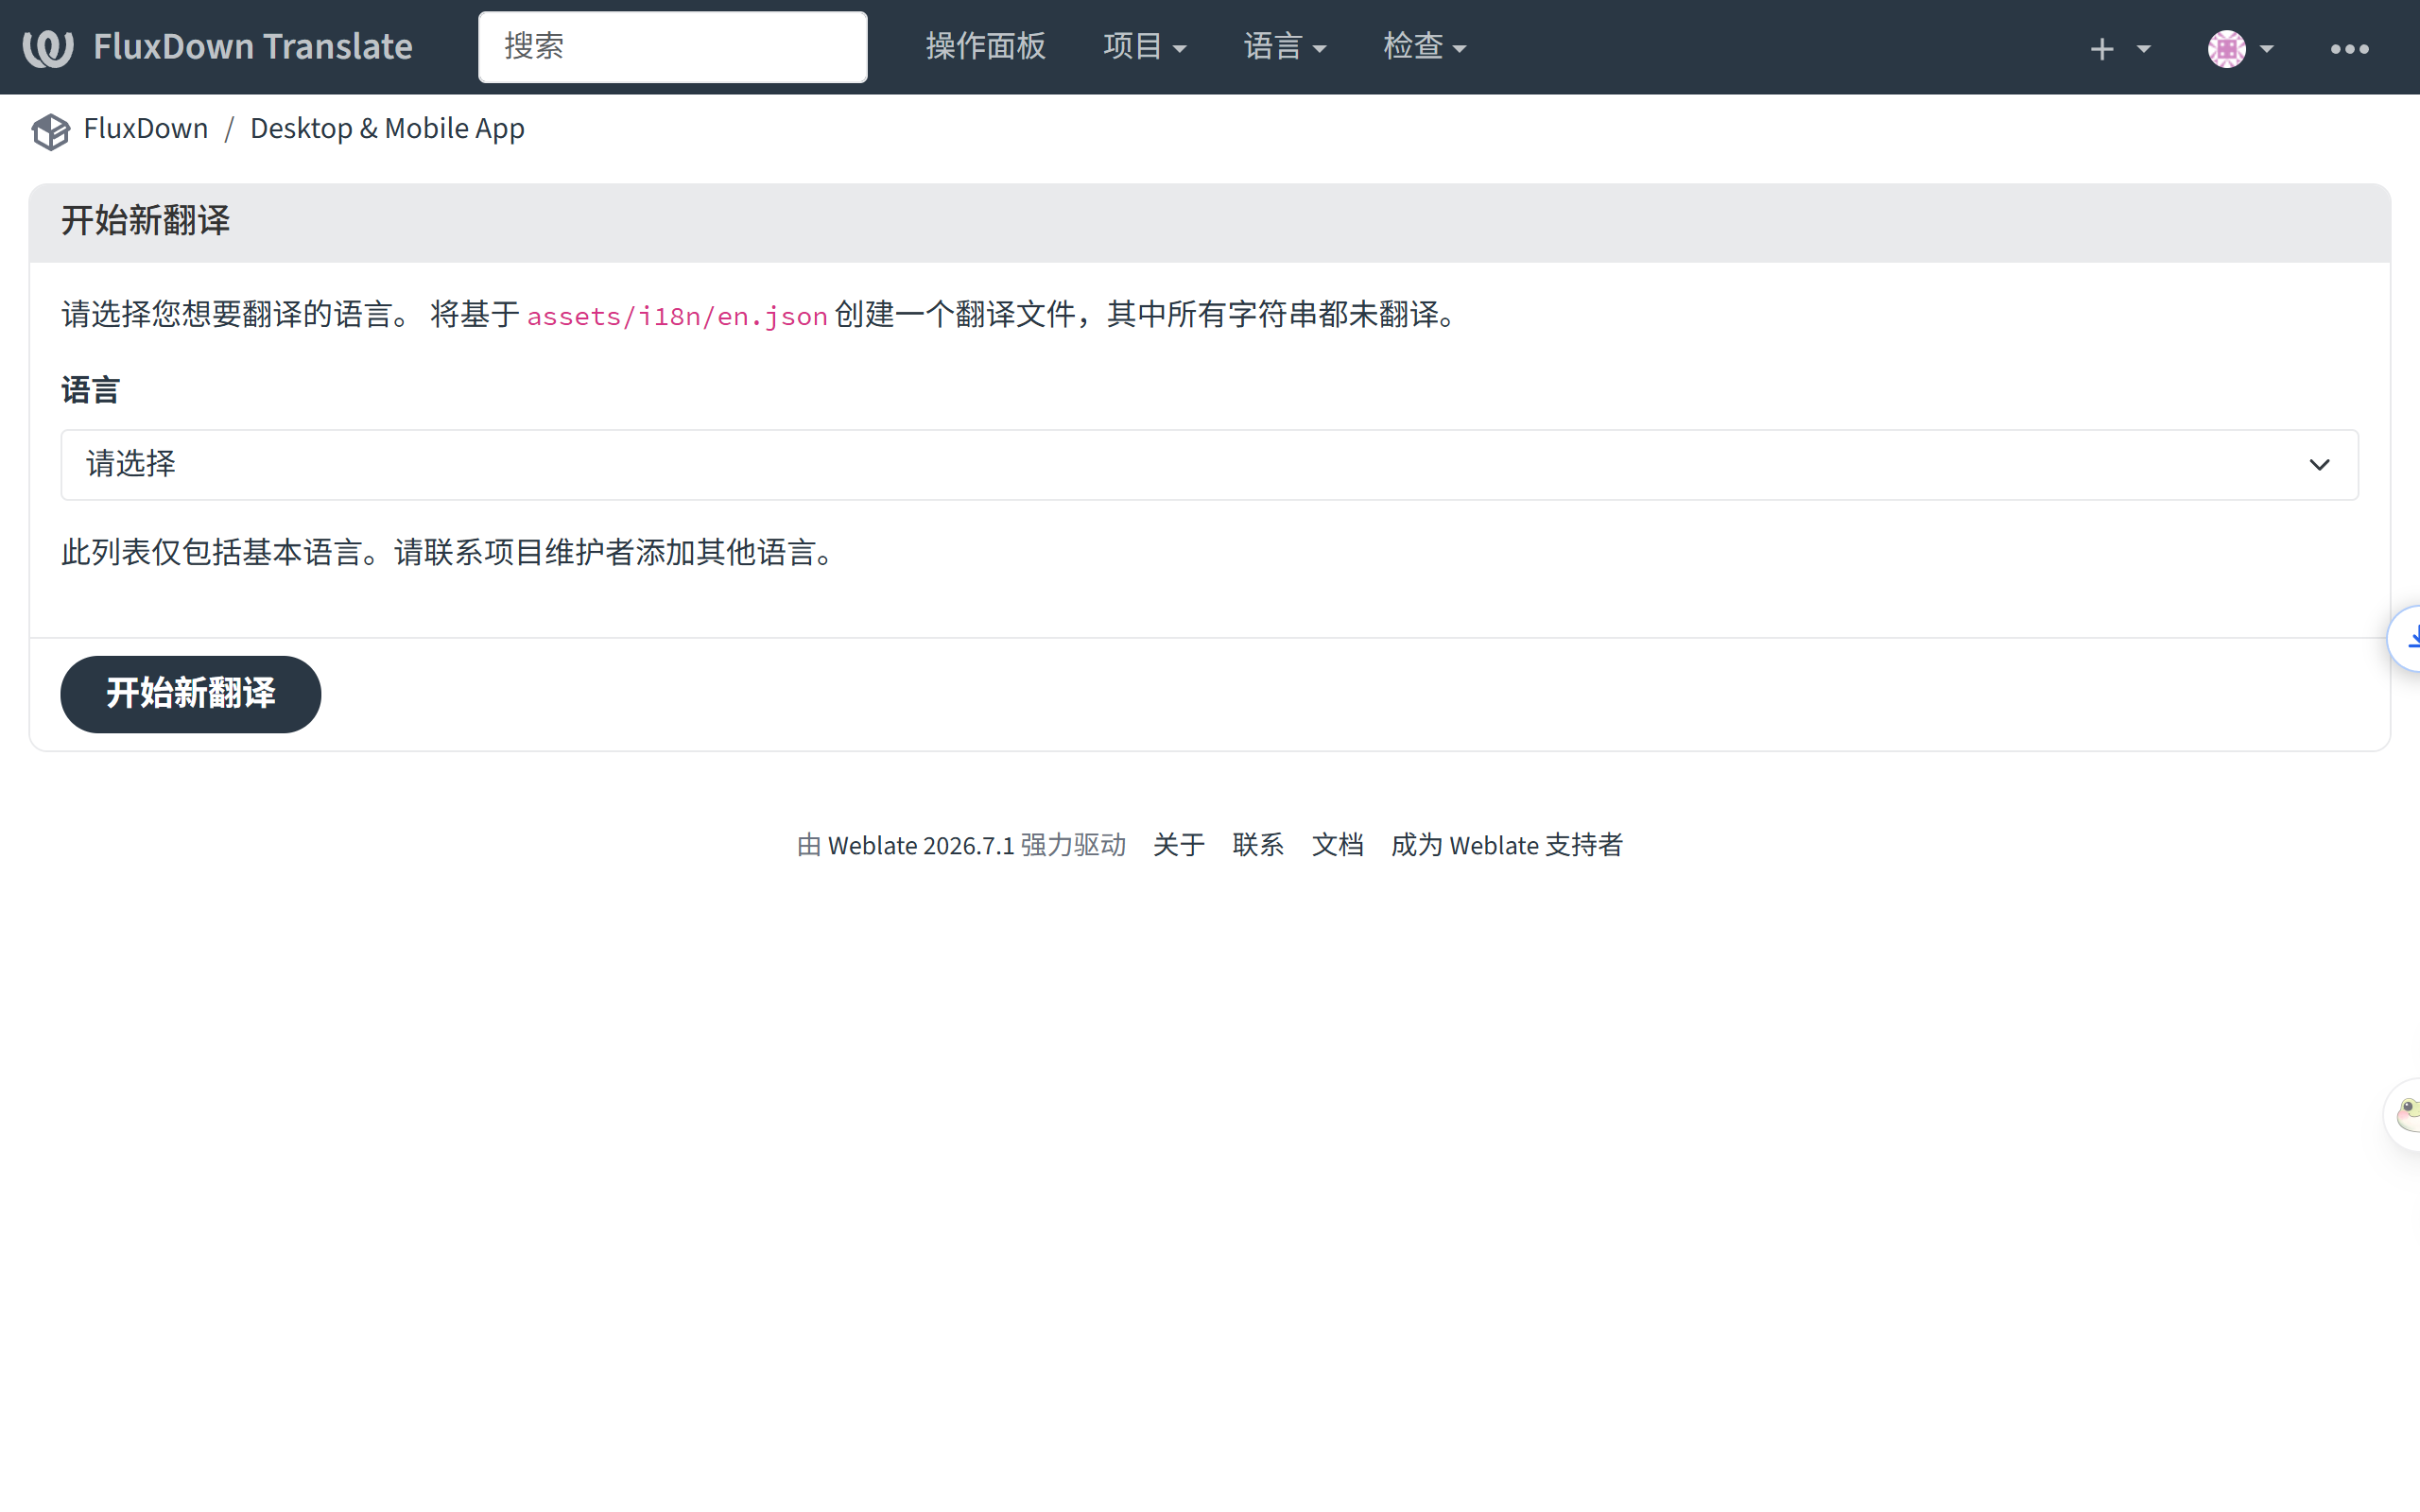Open the 联系 footer link
The image size is (2420, 1512).
[x=1257, y=846]
